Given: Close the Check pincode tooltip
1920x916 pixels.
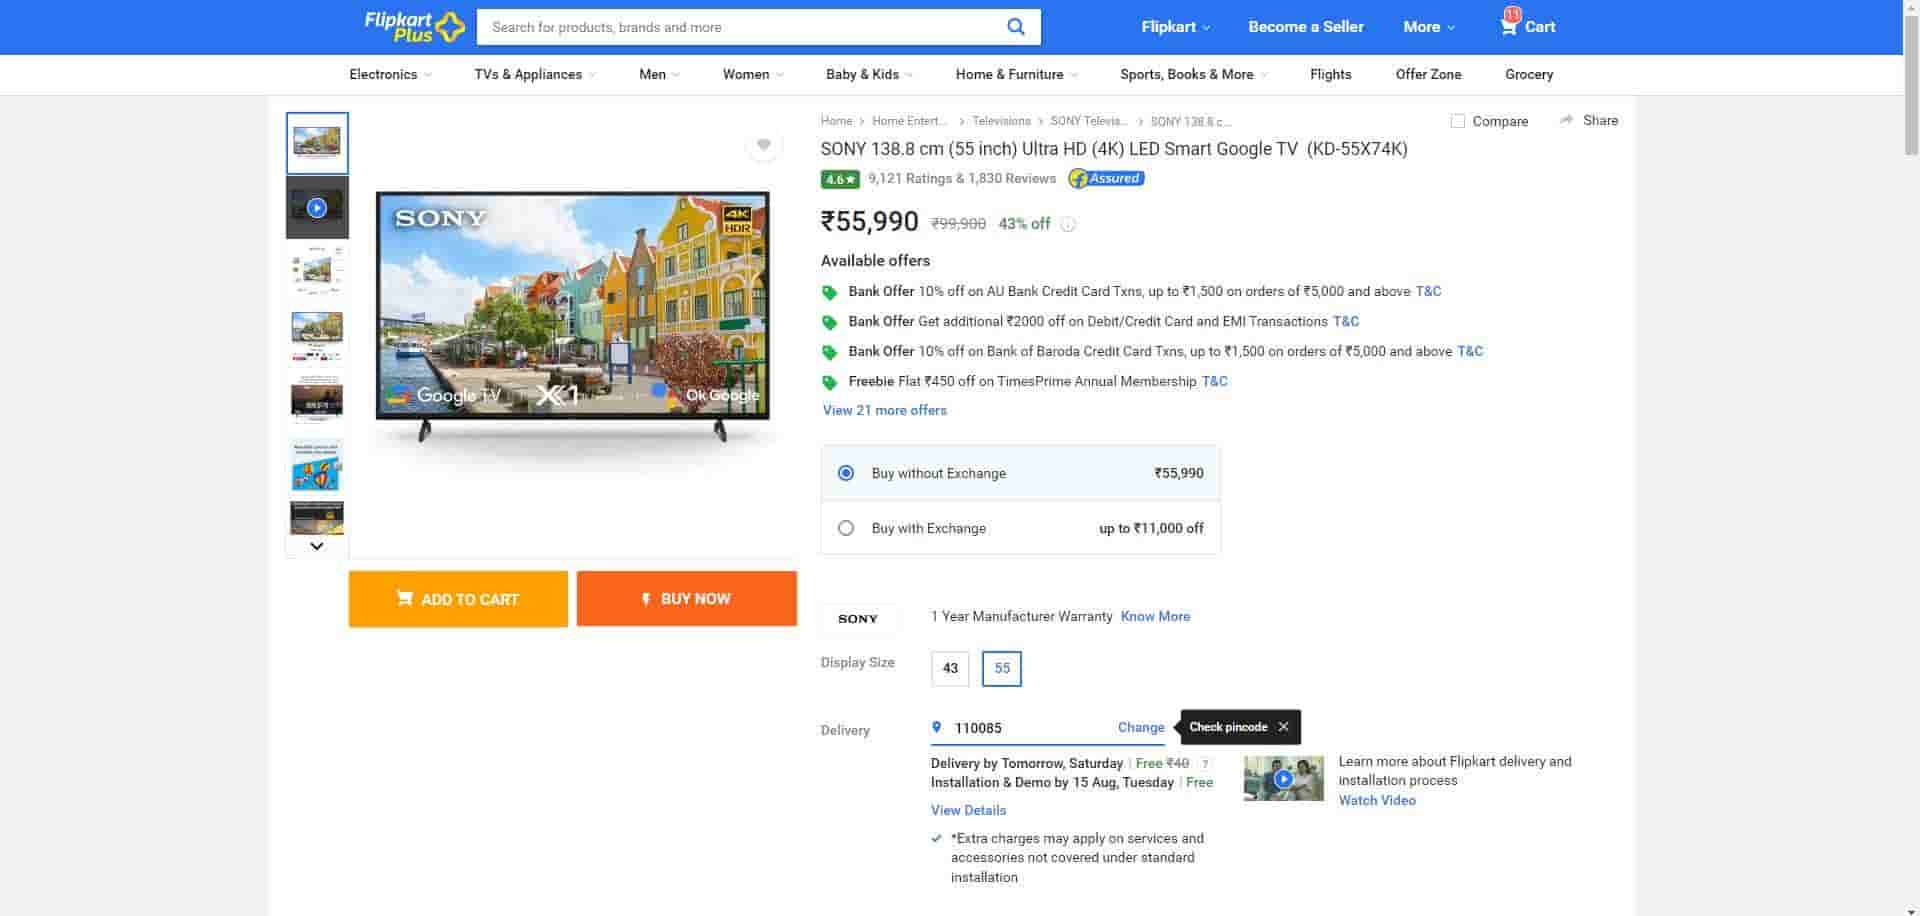Looking at the screenshot, I should point(1283,727).
